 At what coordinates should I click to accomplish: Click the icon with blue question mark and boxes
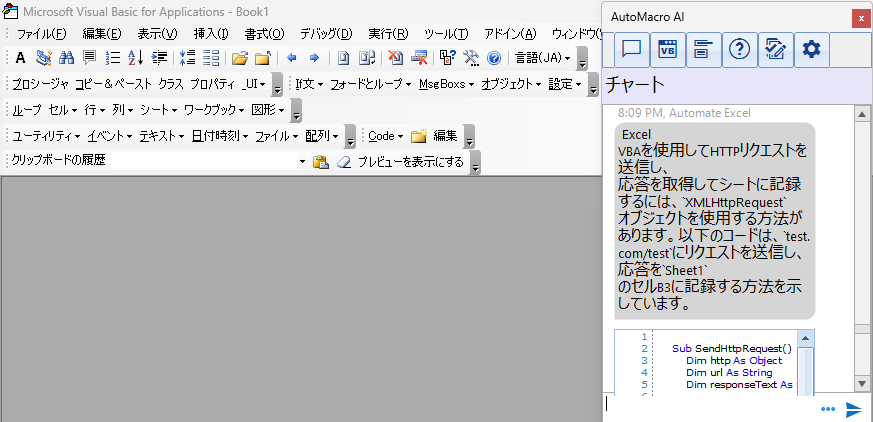point(448,57)
